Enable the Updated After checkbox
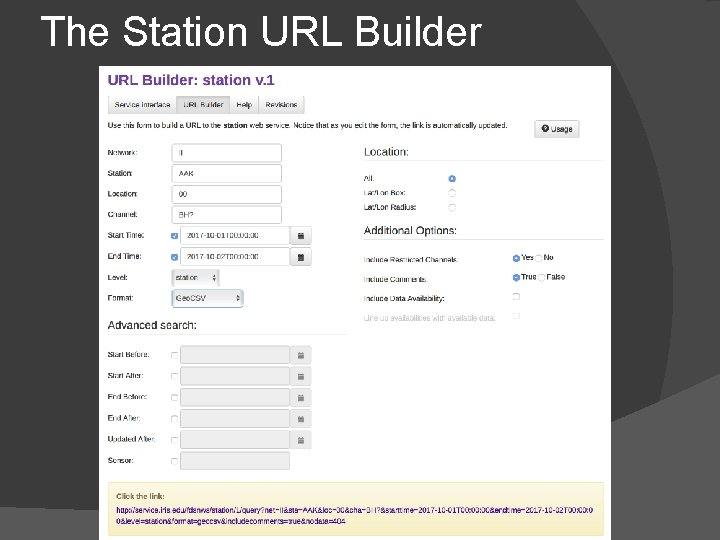Screen dimensions: 720x540 tap(174, 440)
